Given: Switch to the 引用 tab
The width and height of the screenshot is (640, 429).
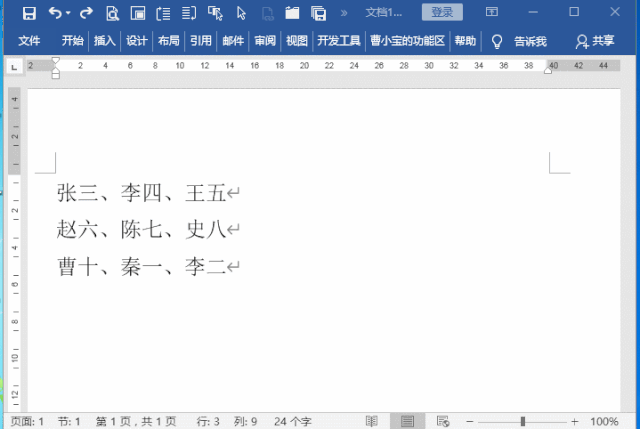Looking at the screenshot, I should pos(201,41).
